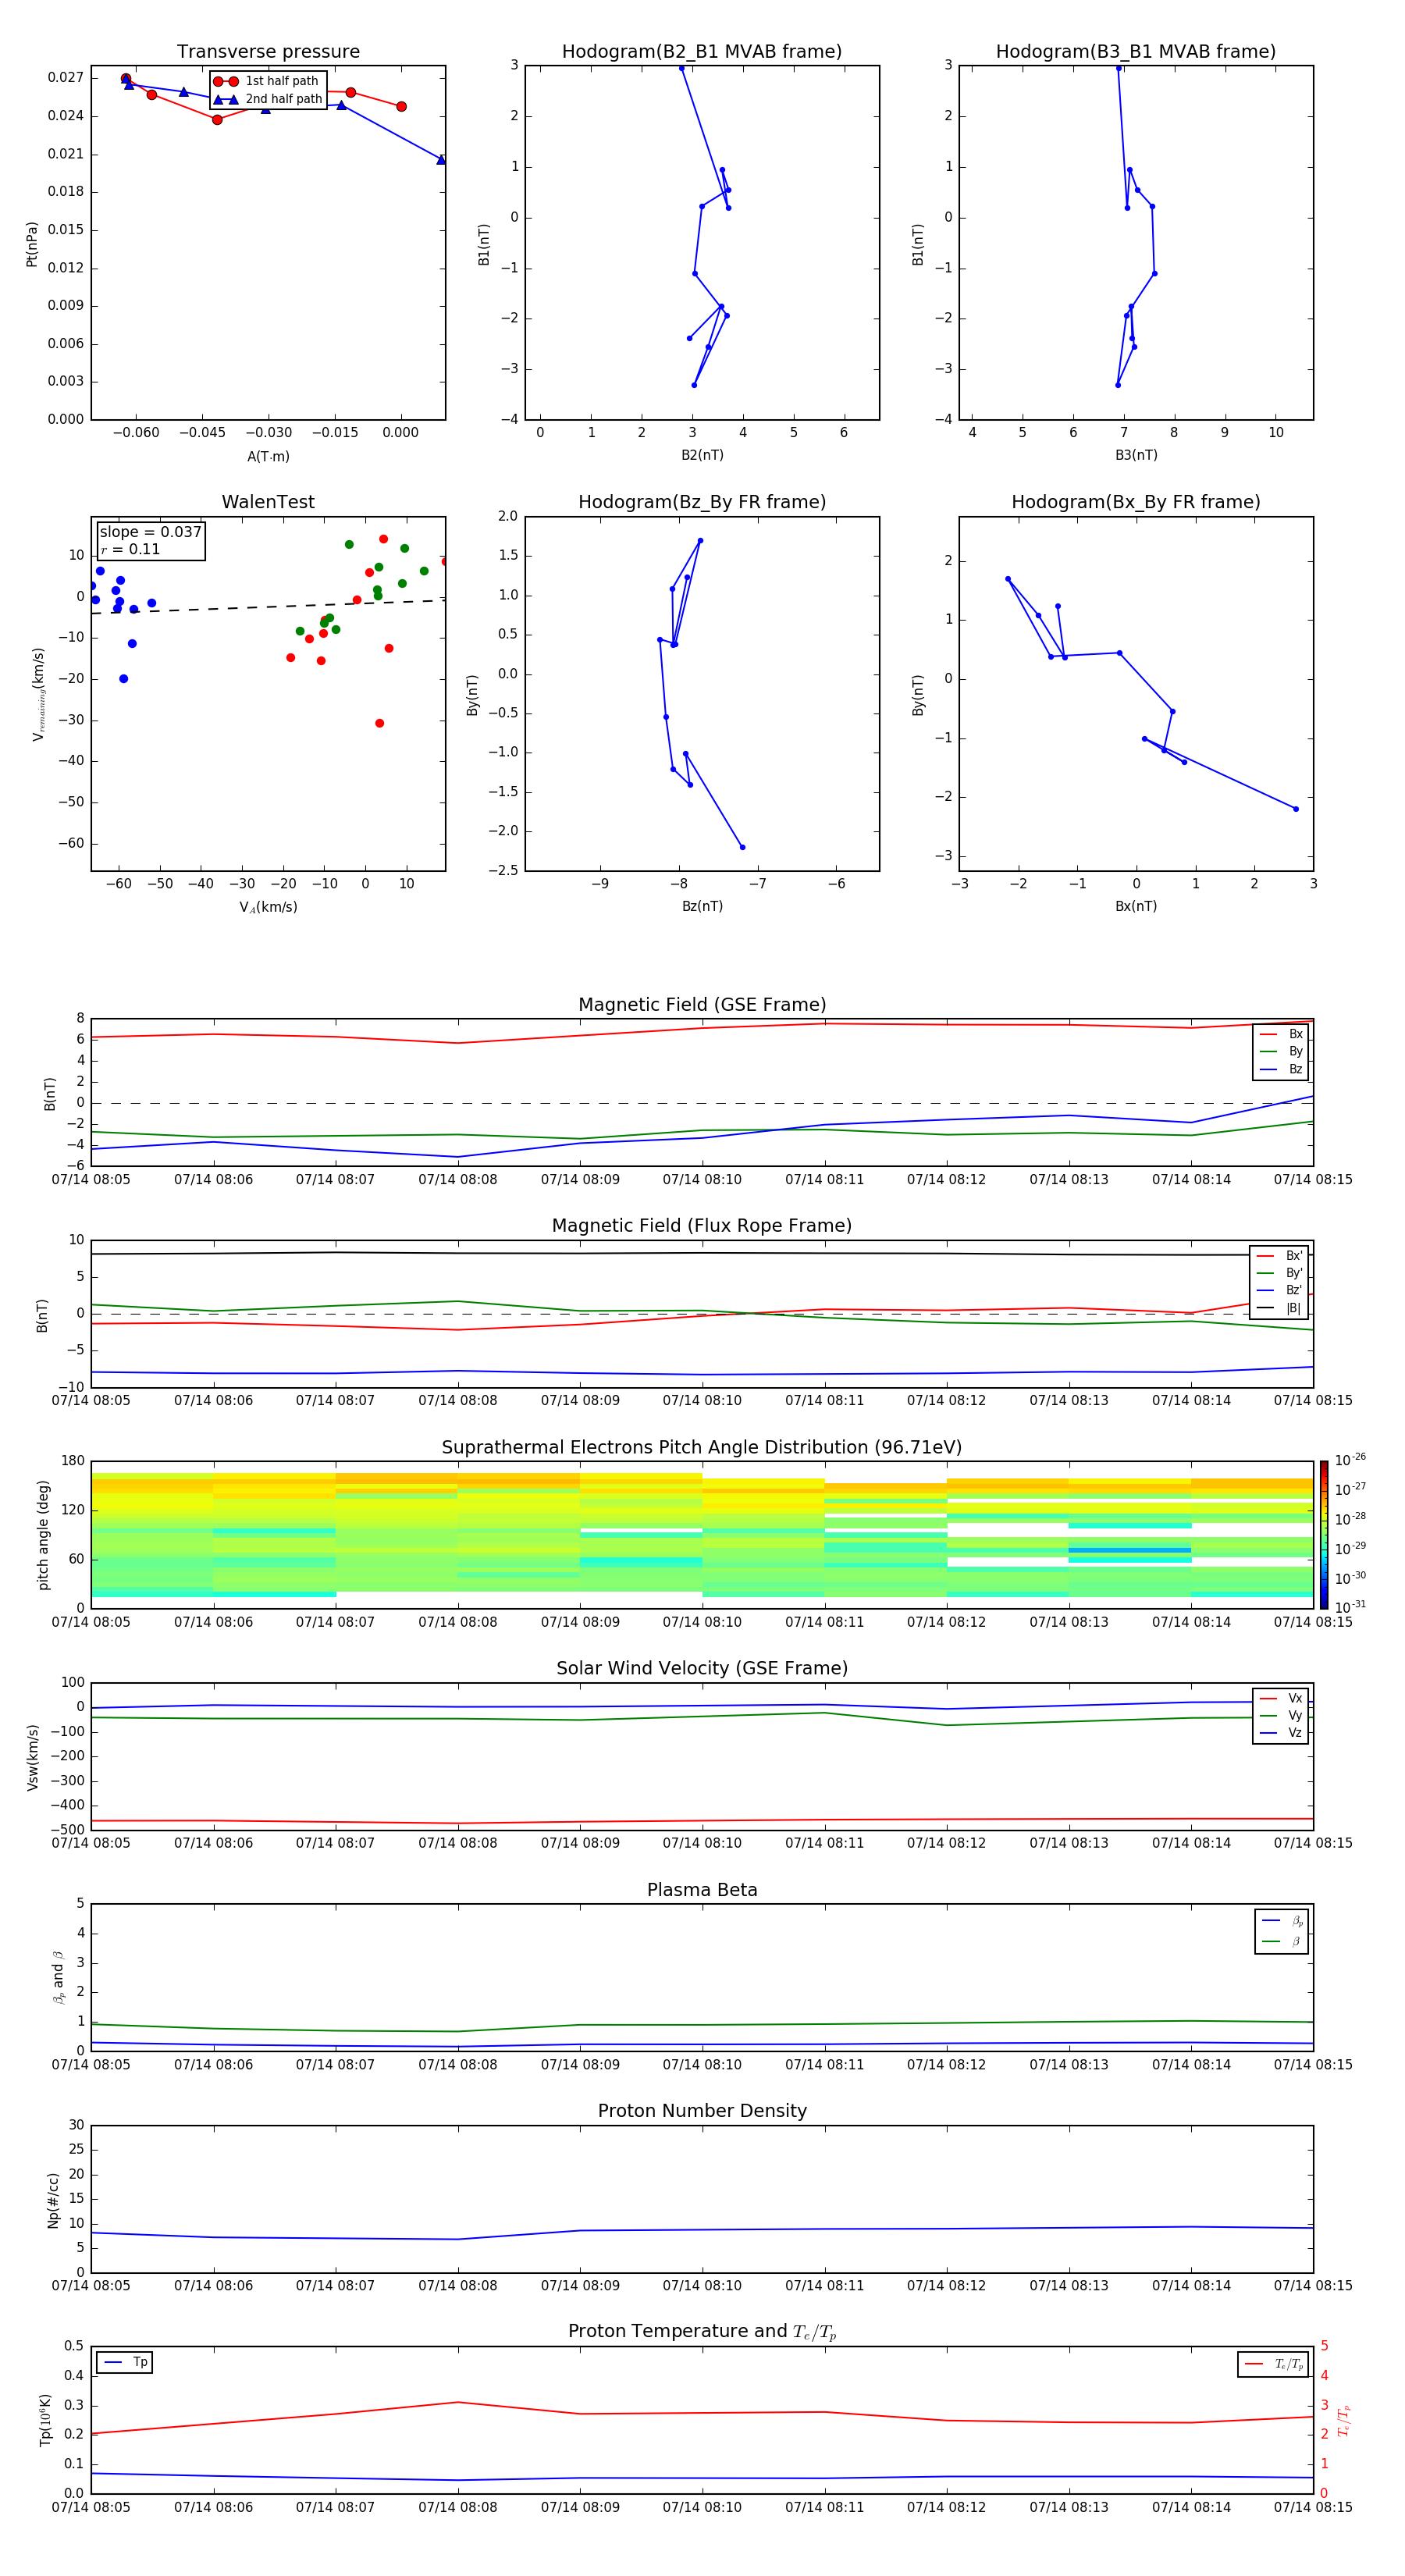Viewport: 1405px width, 2576px height.
Task: Click the '1st half path' legend entry
Action: click(x=266, y=81)
